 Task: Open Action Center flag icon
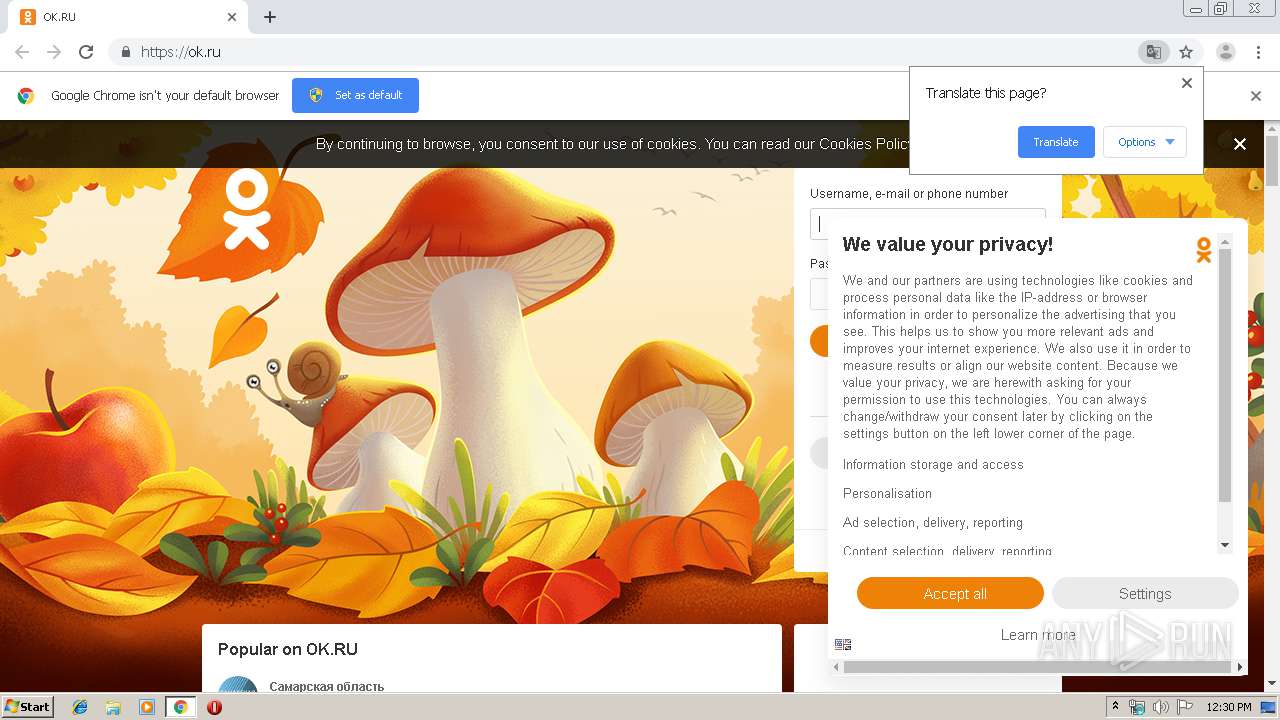(x=1185, y=707)
